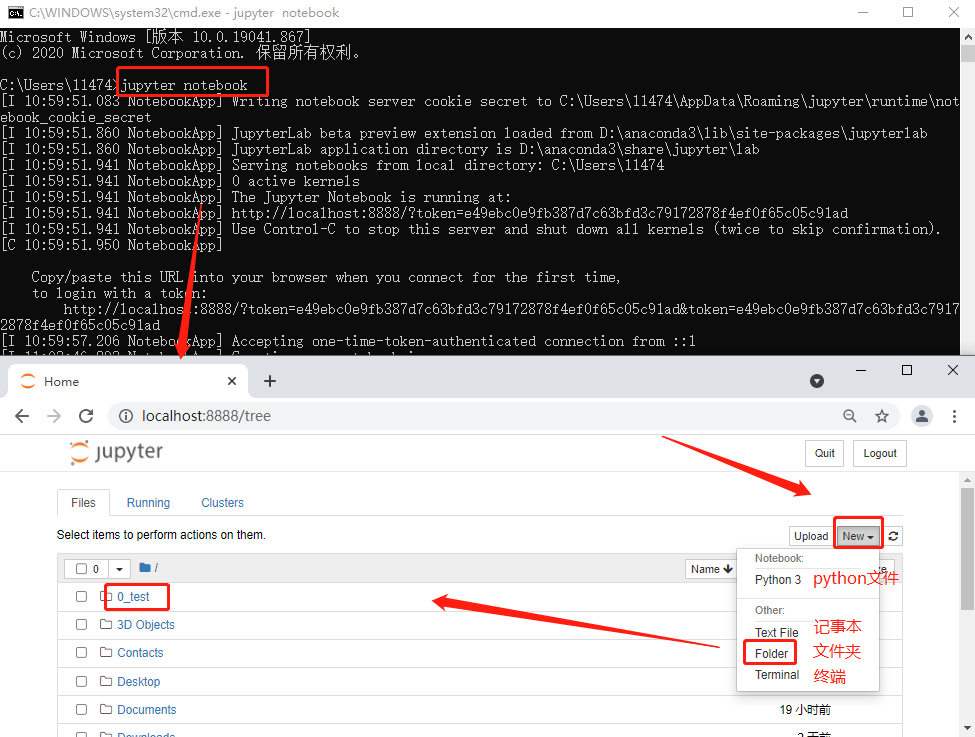Open the 0_test folder
975x737 pixels.
tap(133, 596)
